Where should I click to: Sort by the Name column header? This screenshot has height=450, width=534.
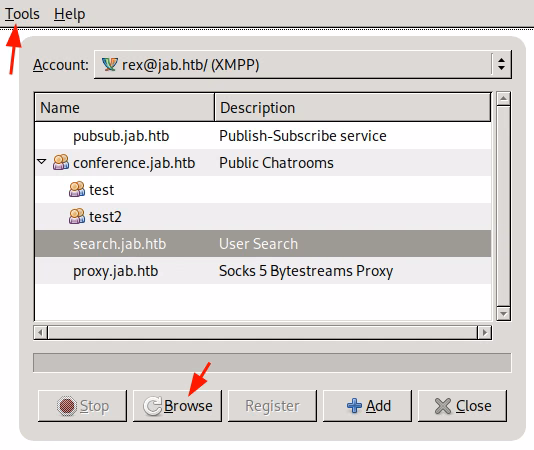(124, 108)
